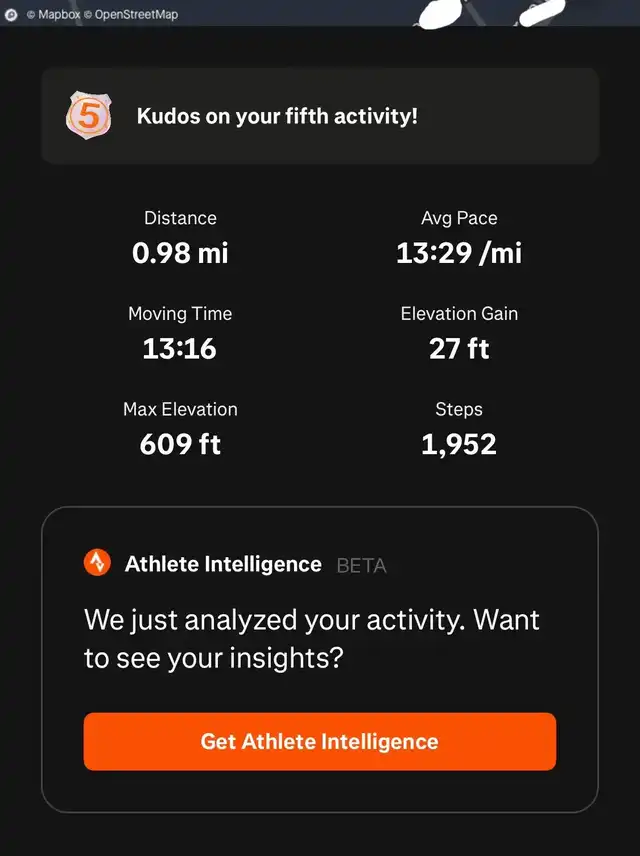
Task: Click the Strava Athlete Intelligence logo icon
Action: [97, 562]
